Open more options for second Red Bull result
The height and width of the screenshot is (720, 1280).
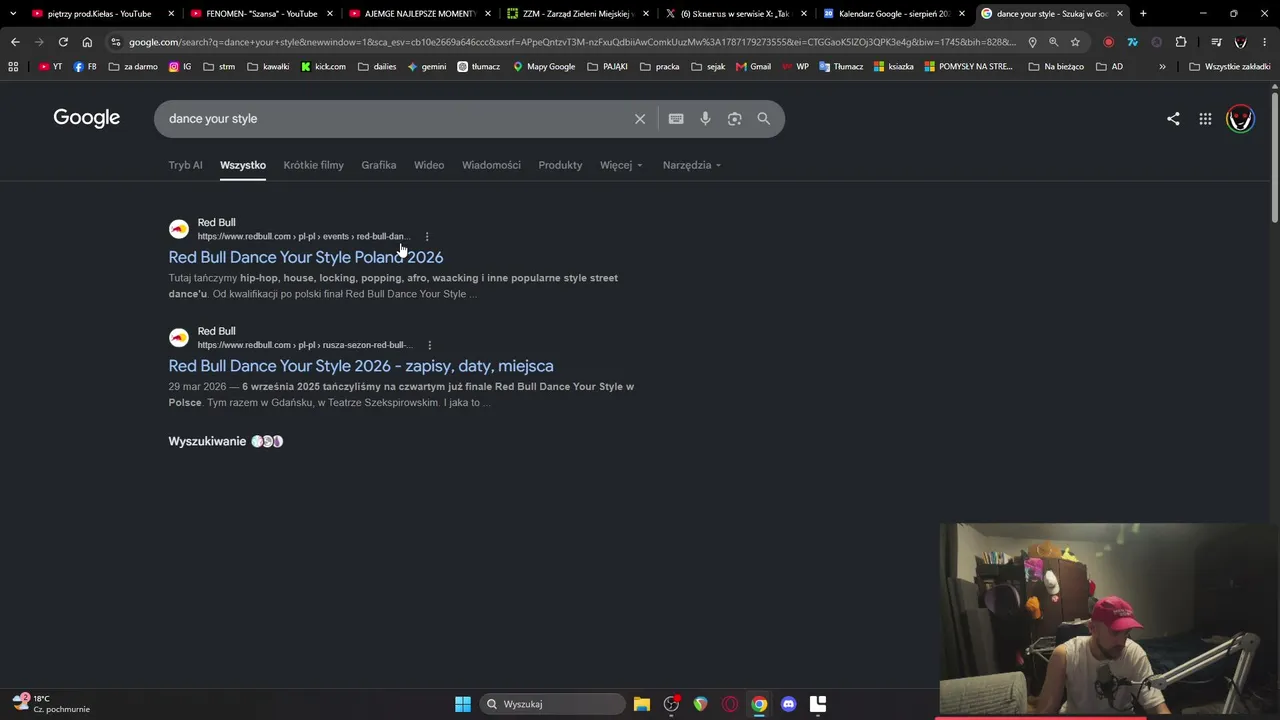(429, 345)
